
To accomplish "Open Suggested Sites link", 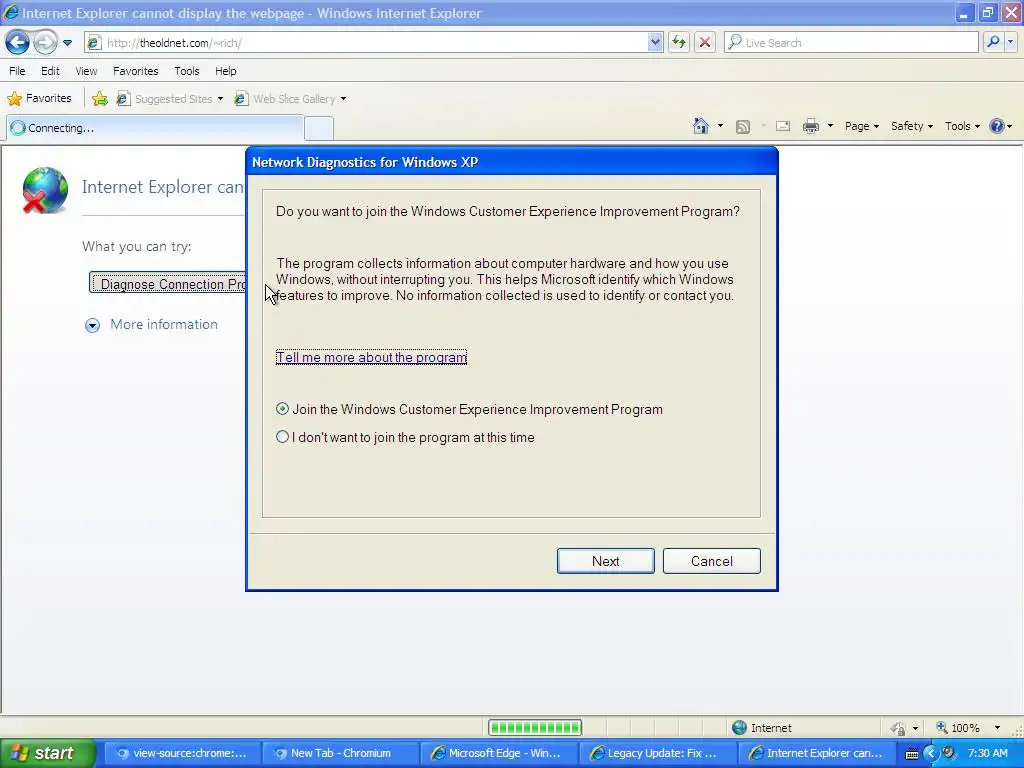I will [167, 99].
